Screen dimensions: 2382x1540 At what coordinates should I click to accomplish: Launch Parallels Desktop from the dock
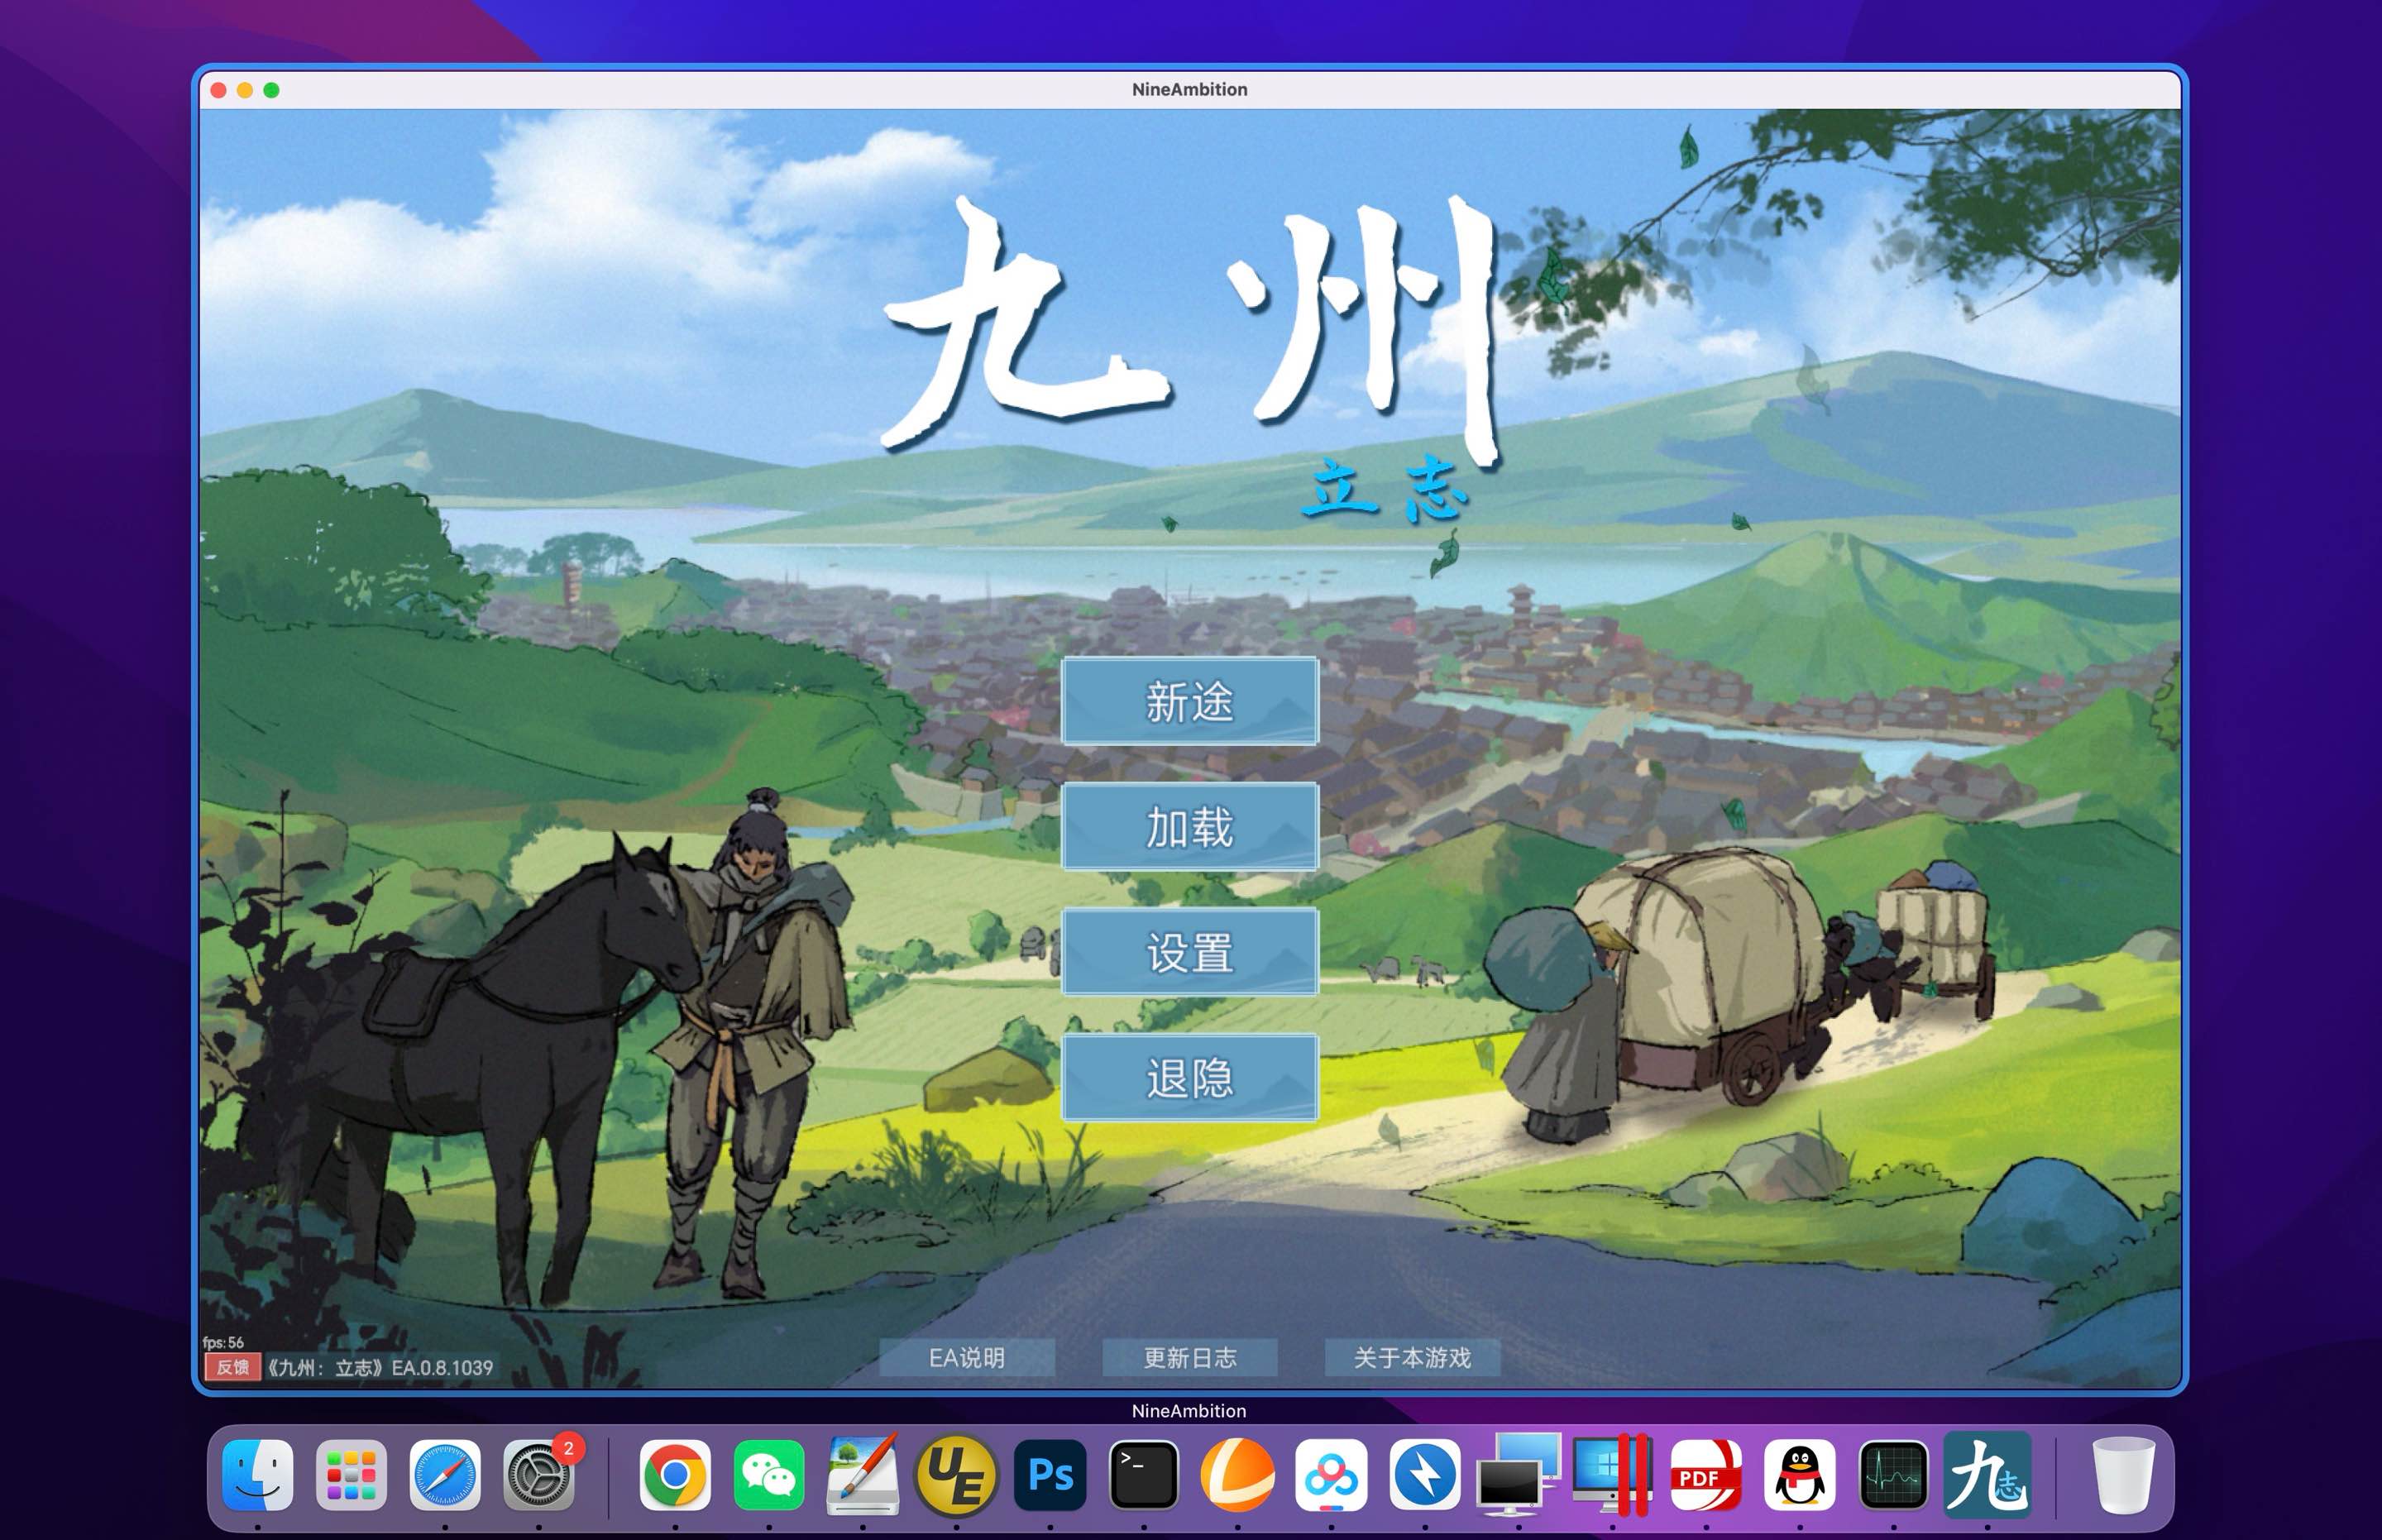click(x=1612, y=1475)
